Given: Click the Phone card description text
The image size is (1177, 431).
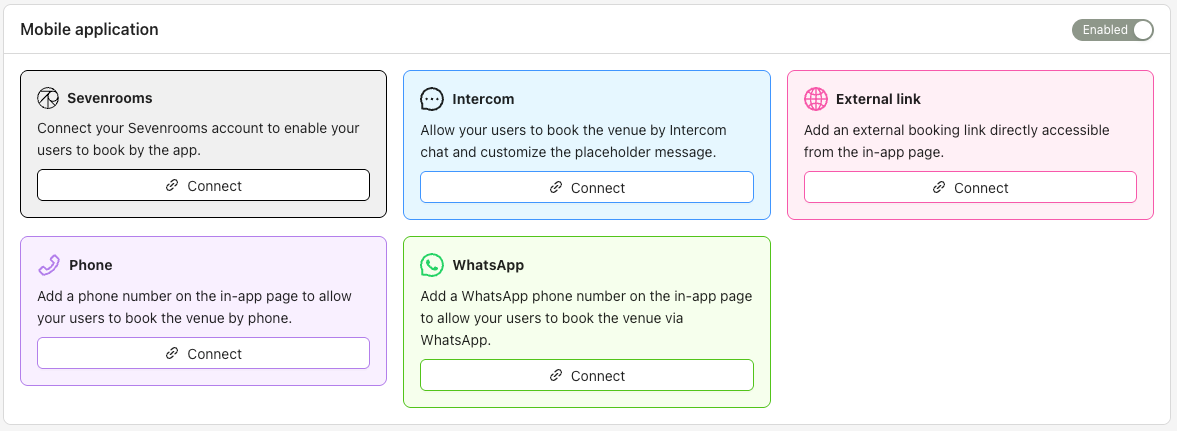Looking at the screenshot, I should [194, 307].
